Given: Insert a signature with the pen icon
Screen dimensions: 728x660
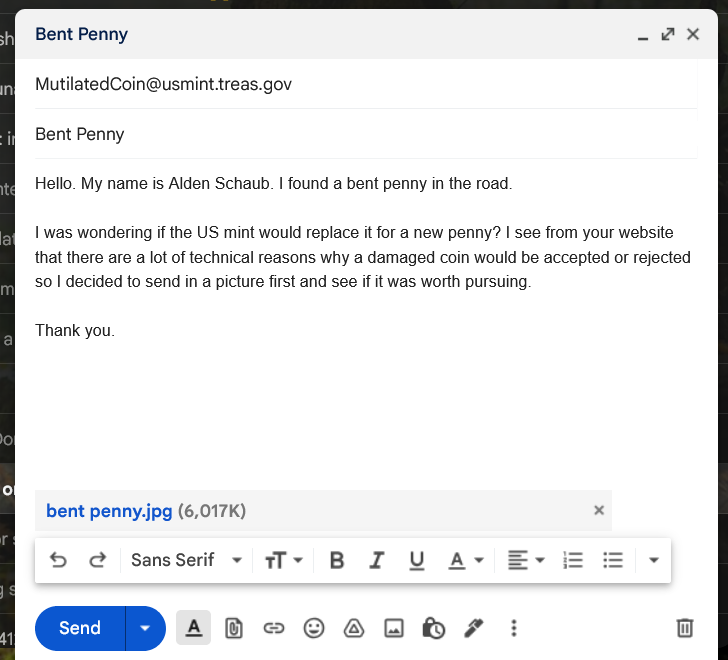Looking at the screenshot, I should click(x=474, y=628).
